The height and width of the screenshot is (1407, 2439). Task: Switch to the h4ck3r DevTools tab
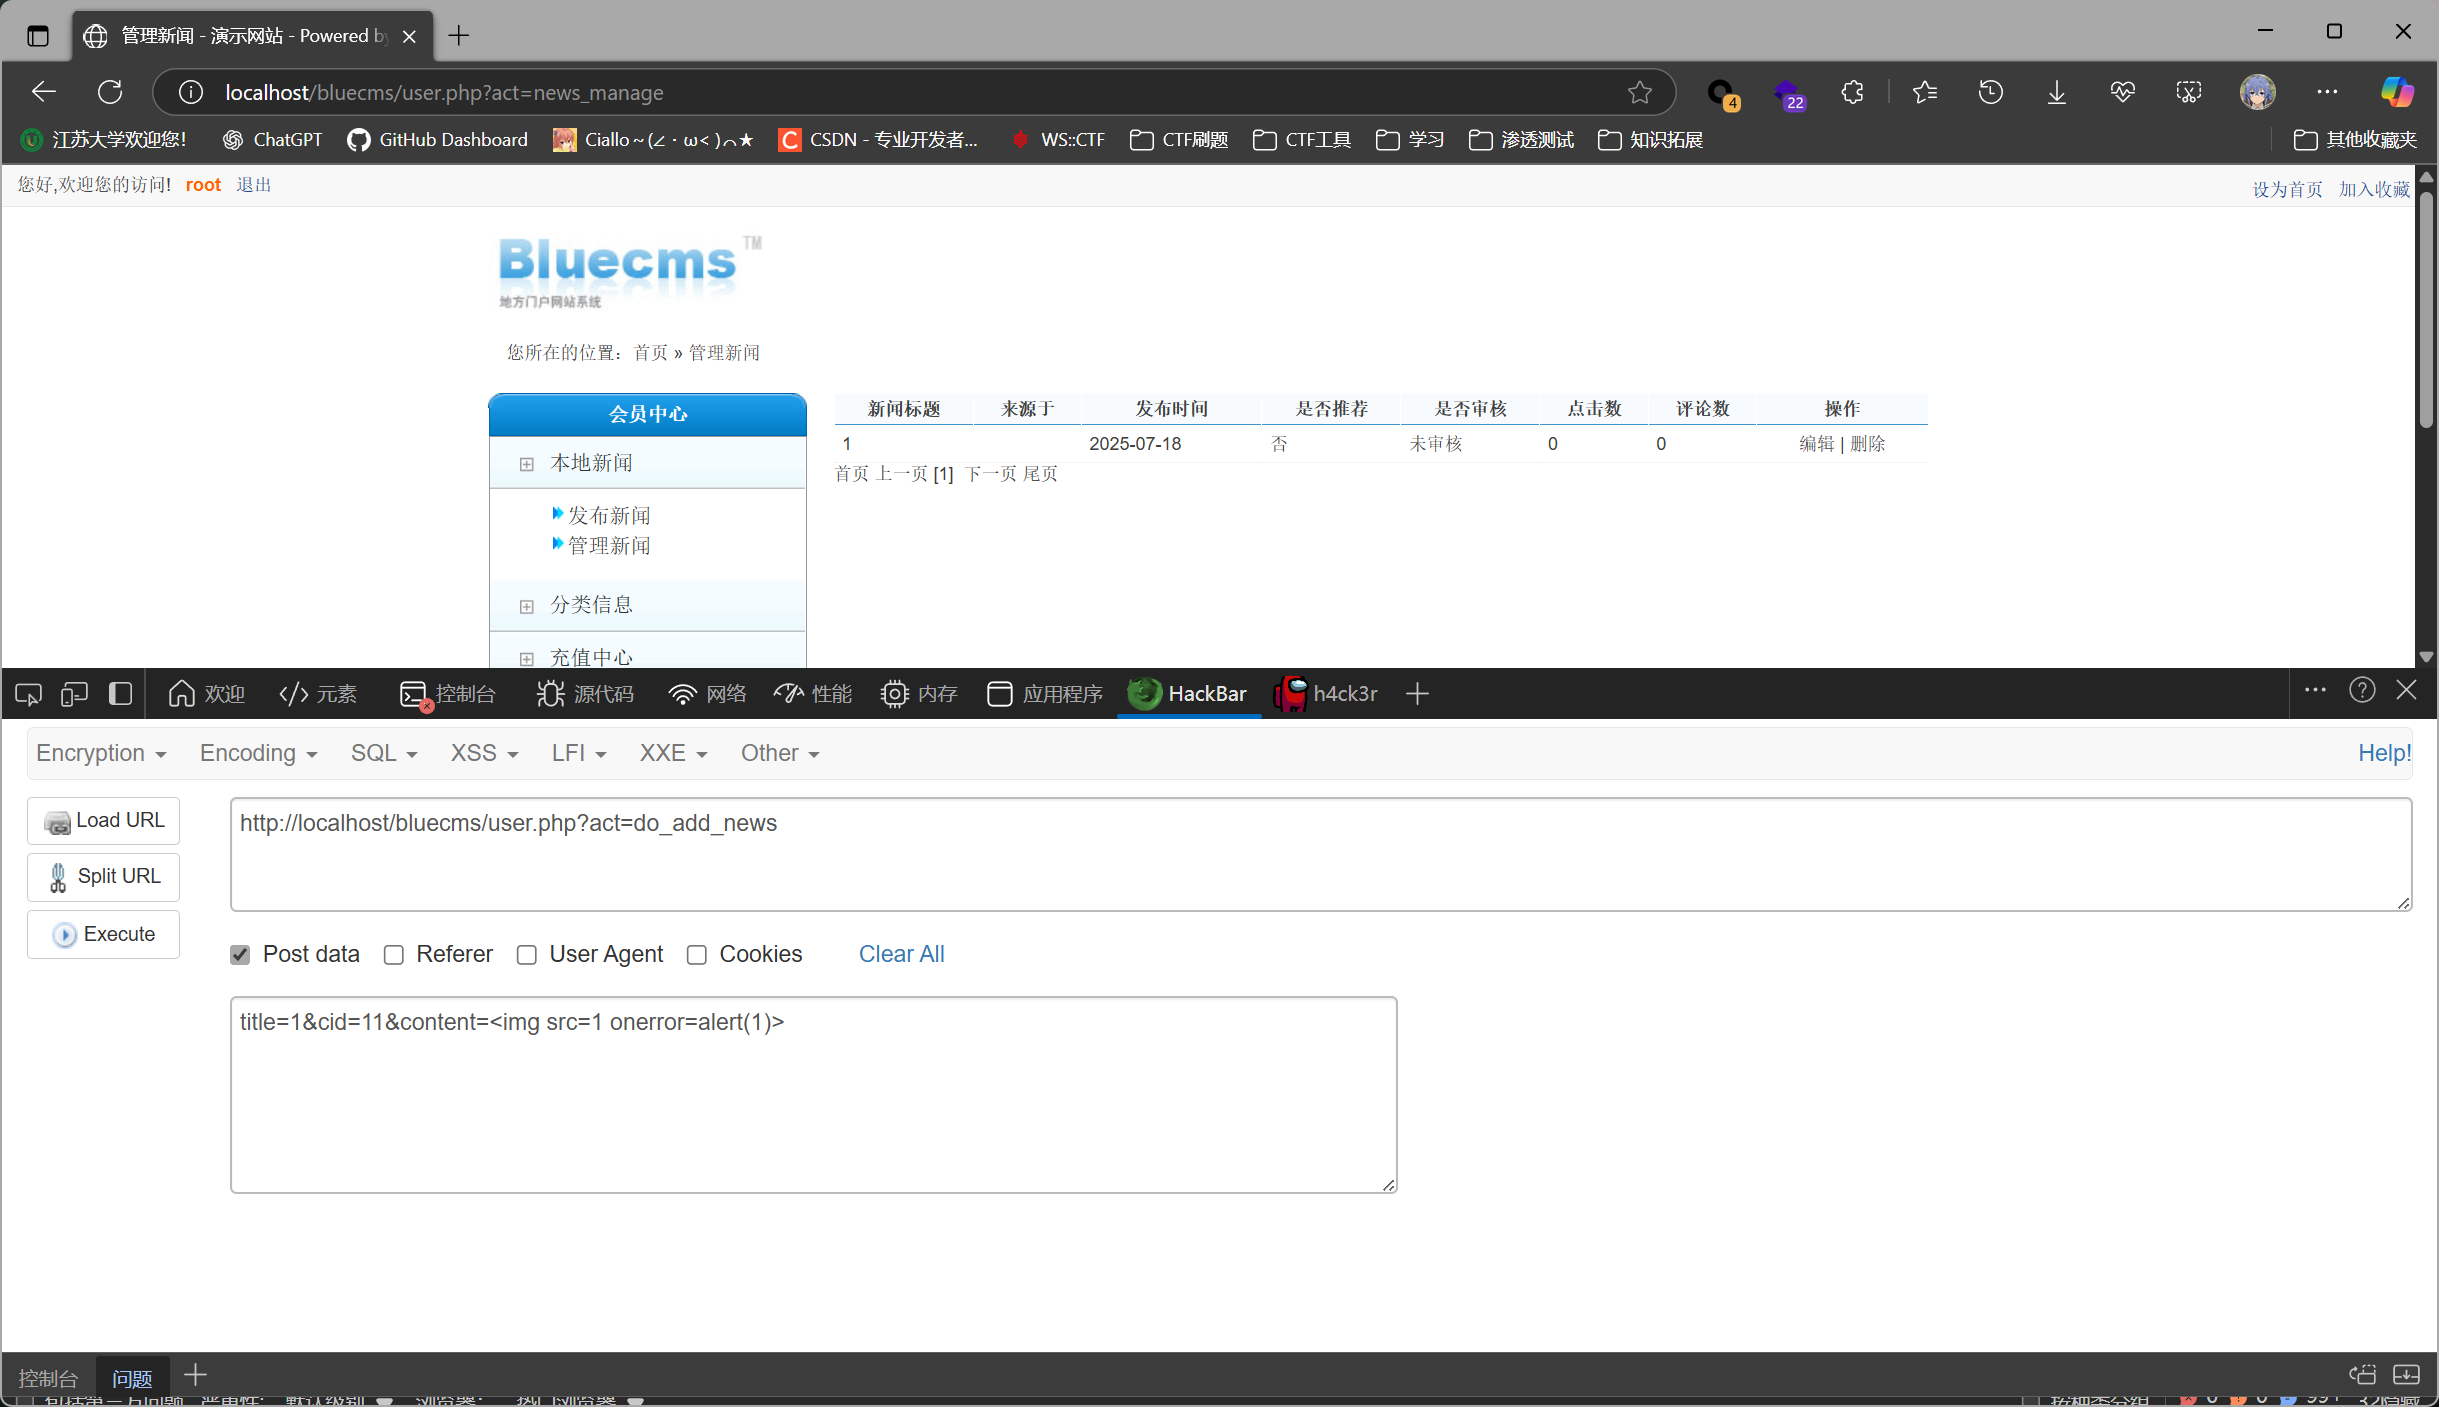point(1326,694)
